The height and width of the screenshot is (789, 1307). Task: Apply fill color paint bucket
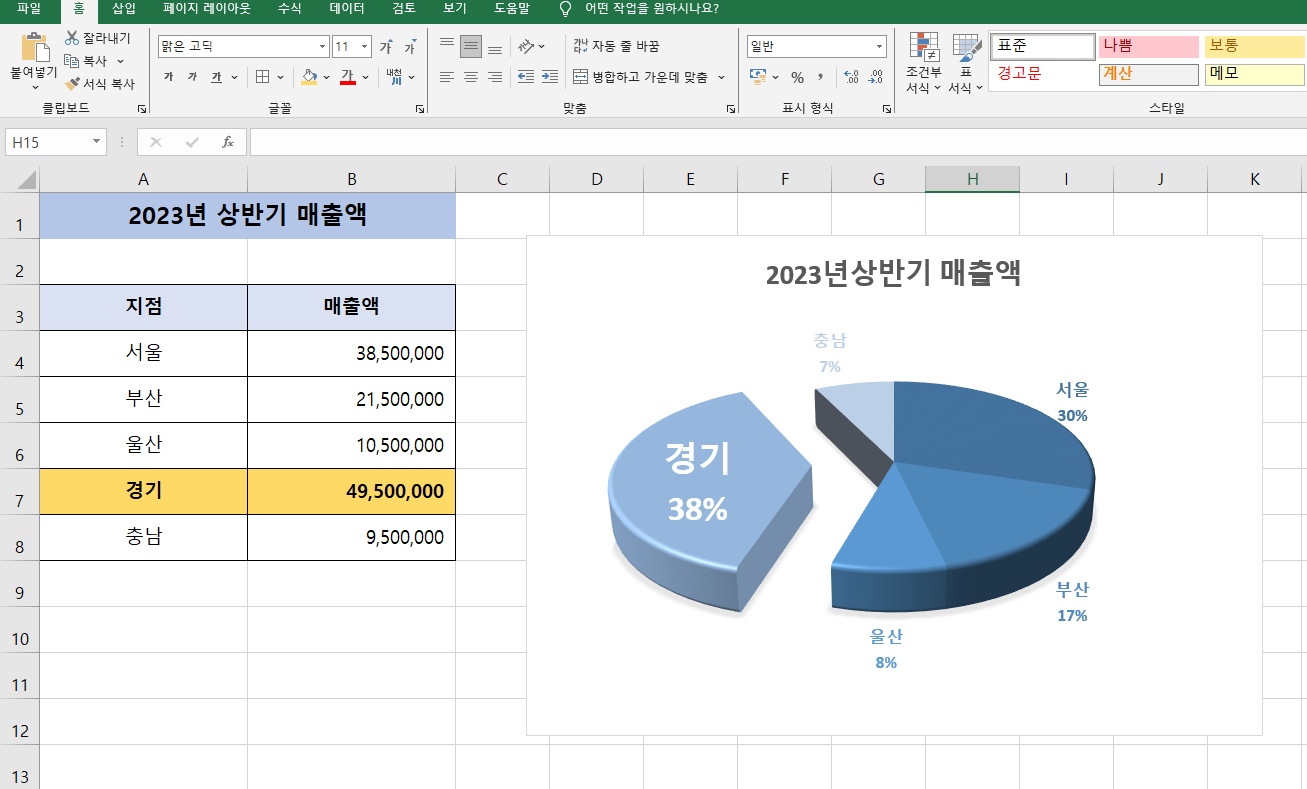pyautogui.click(x=309, y=77)
